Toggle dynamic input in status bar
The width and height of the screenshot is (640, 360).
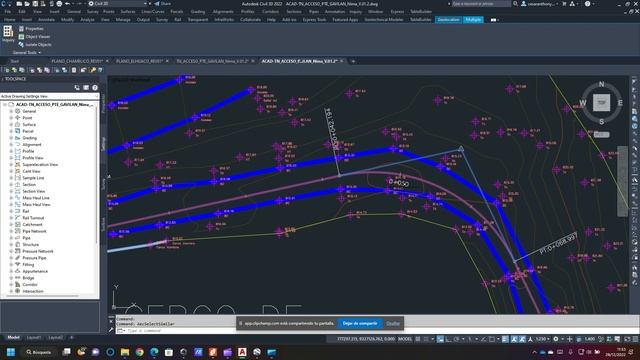(440, 339)
